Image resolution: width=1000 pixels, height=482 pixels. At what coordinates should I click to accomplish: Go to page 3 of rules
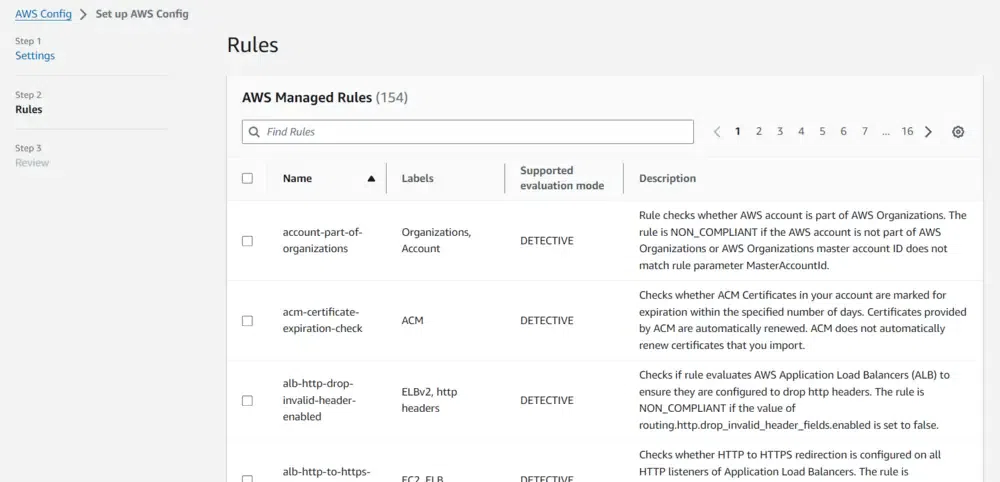pyautogui.click(x=780, y=131)
